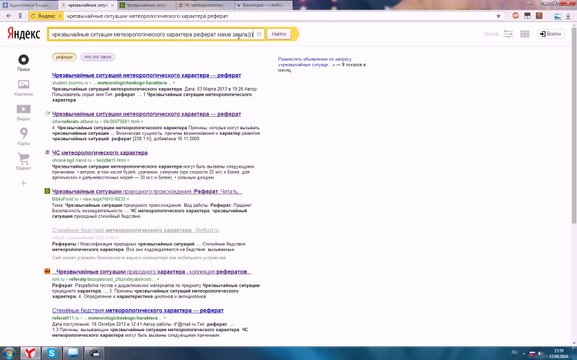Open Картинки image search in sidebar

click(24, 88)
